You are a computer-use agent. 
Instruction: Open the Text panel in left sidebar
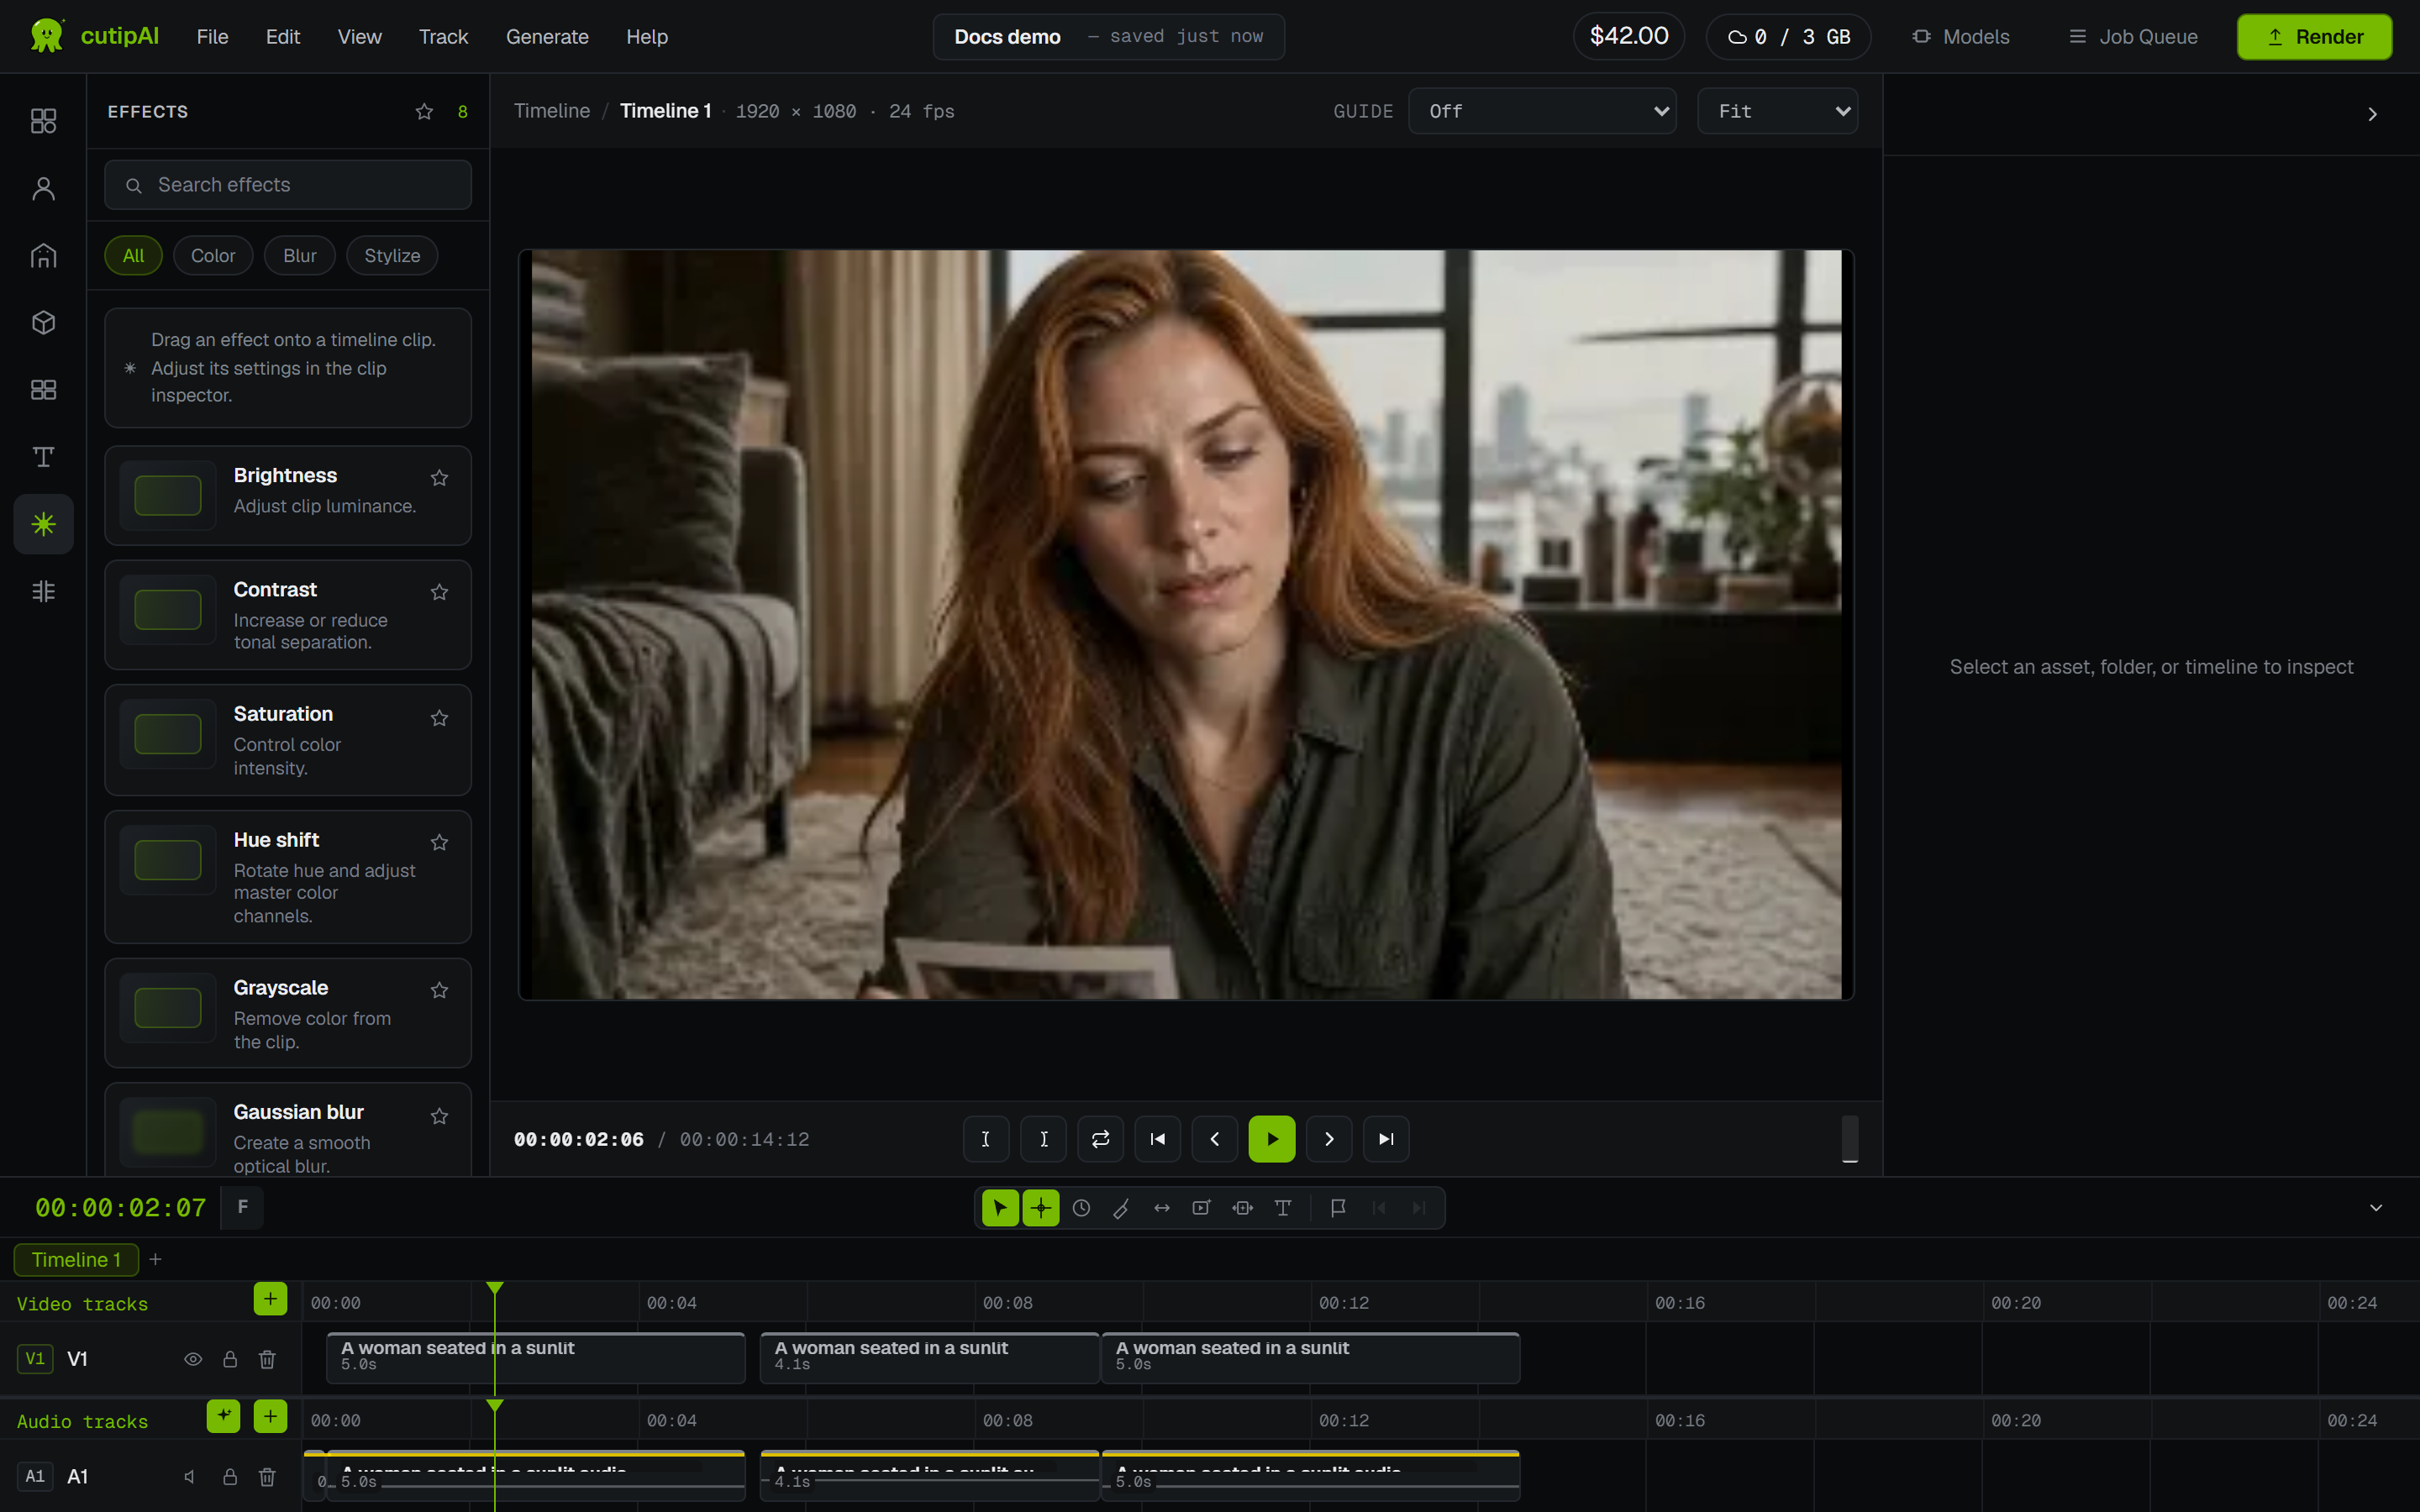coord(43,457)
